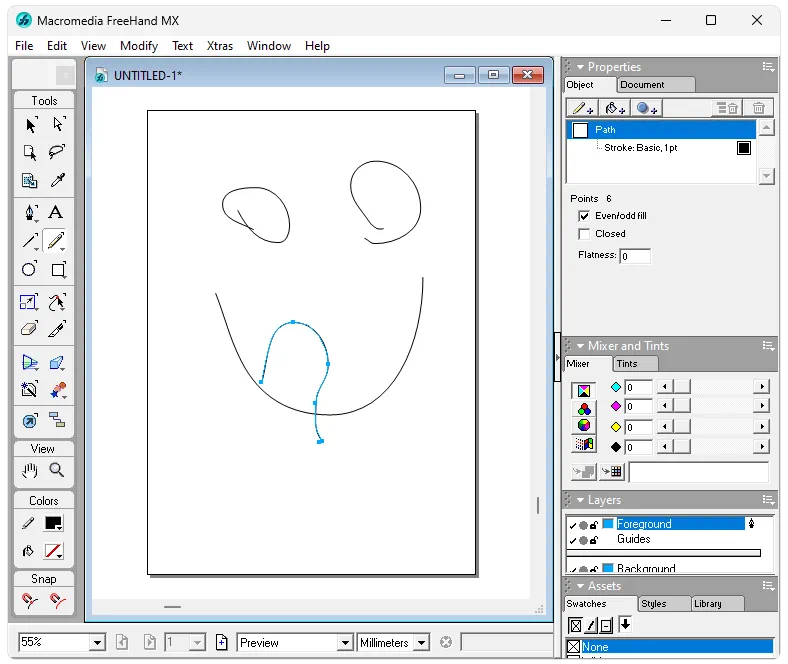
Task: Add a new page button
Action: click(221, 642)
